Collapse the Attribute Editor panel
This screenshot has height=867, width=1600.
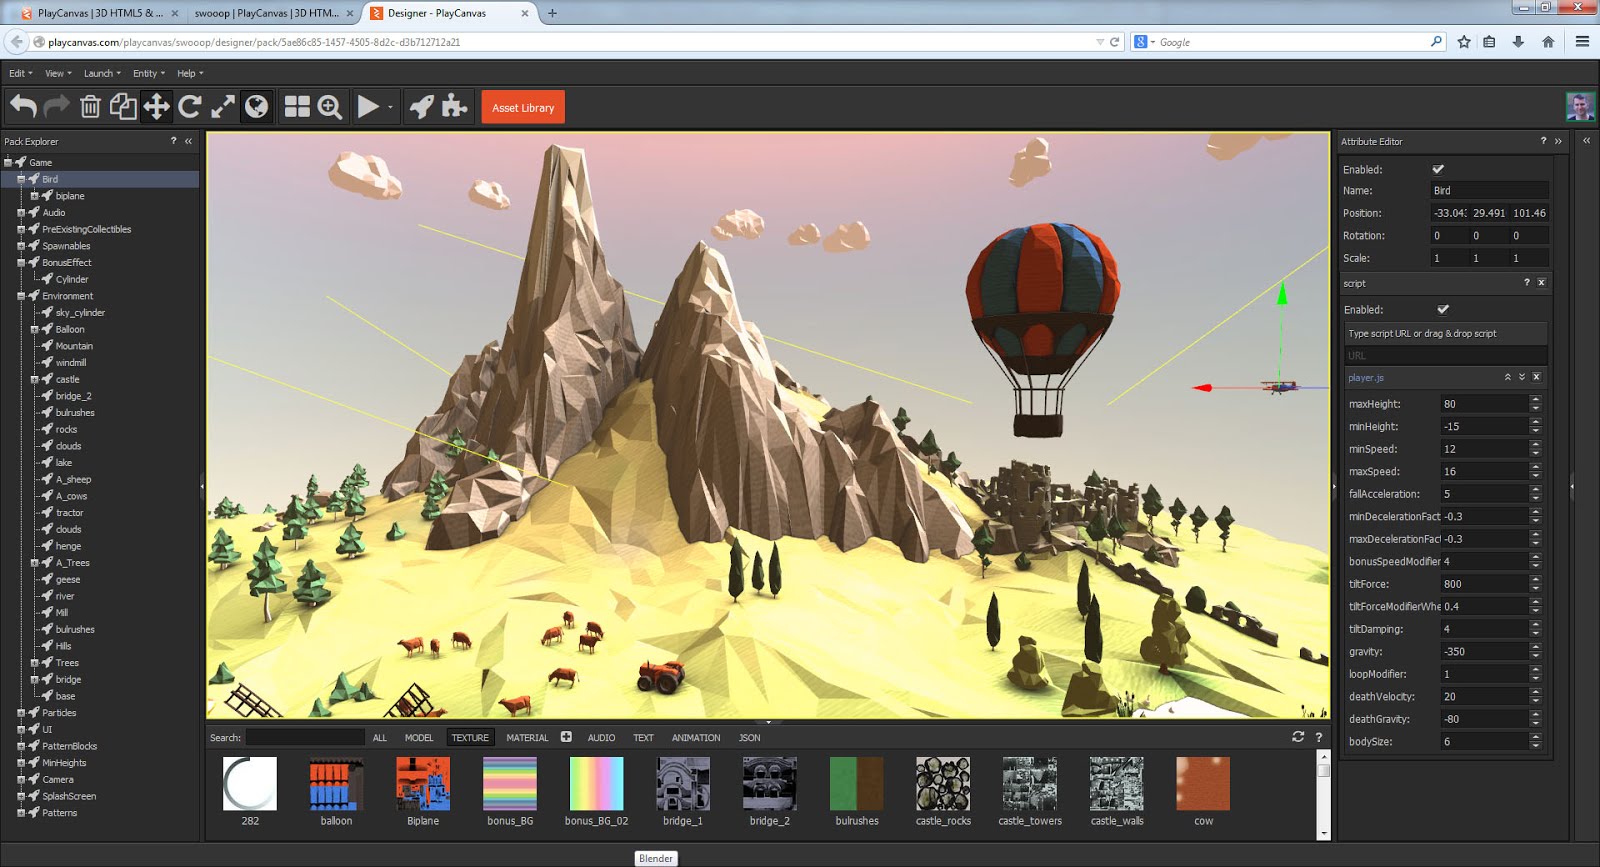(1558, 141)
